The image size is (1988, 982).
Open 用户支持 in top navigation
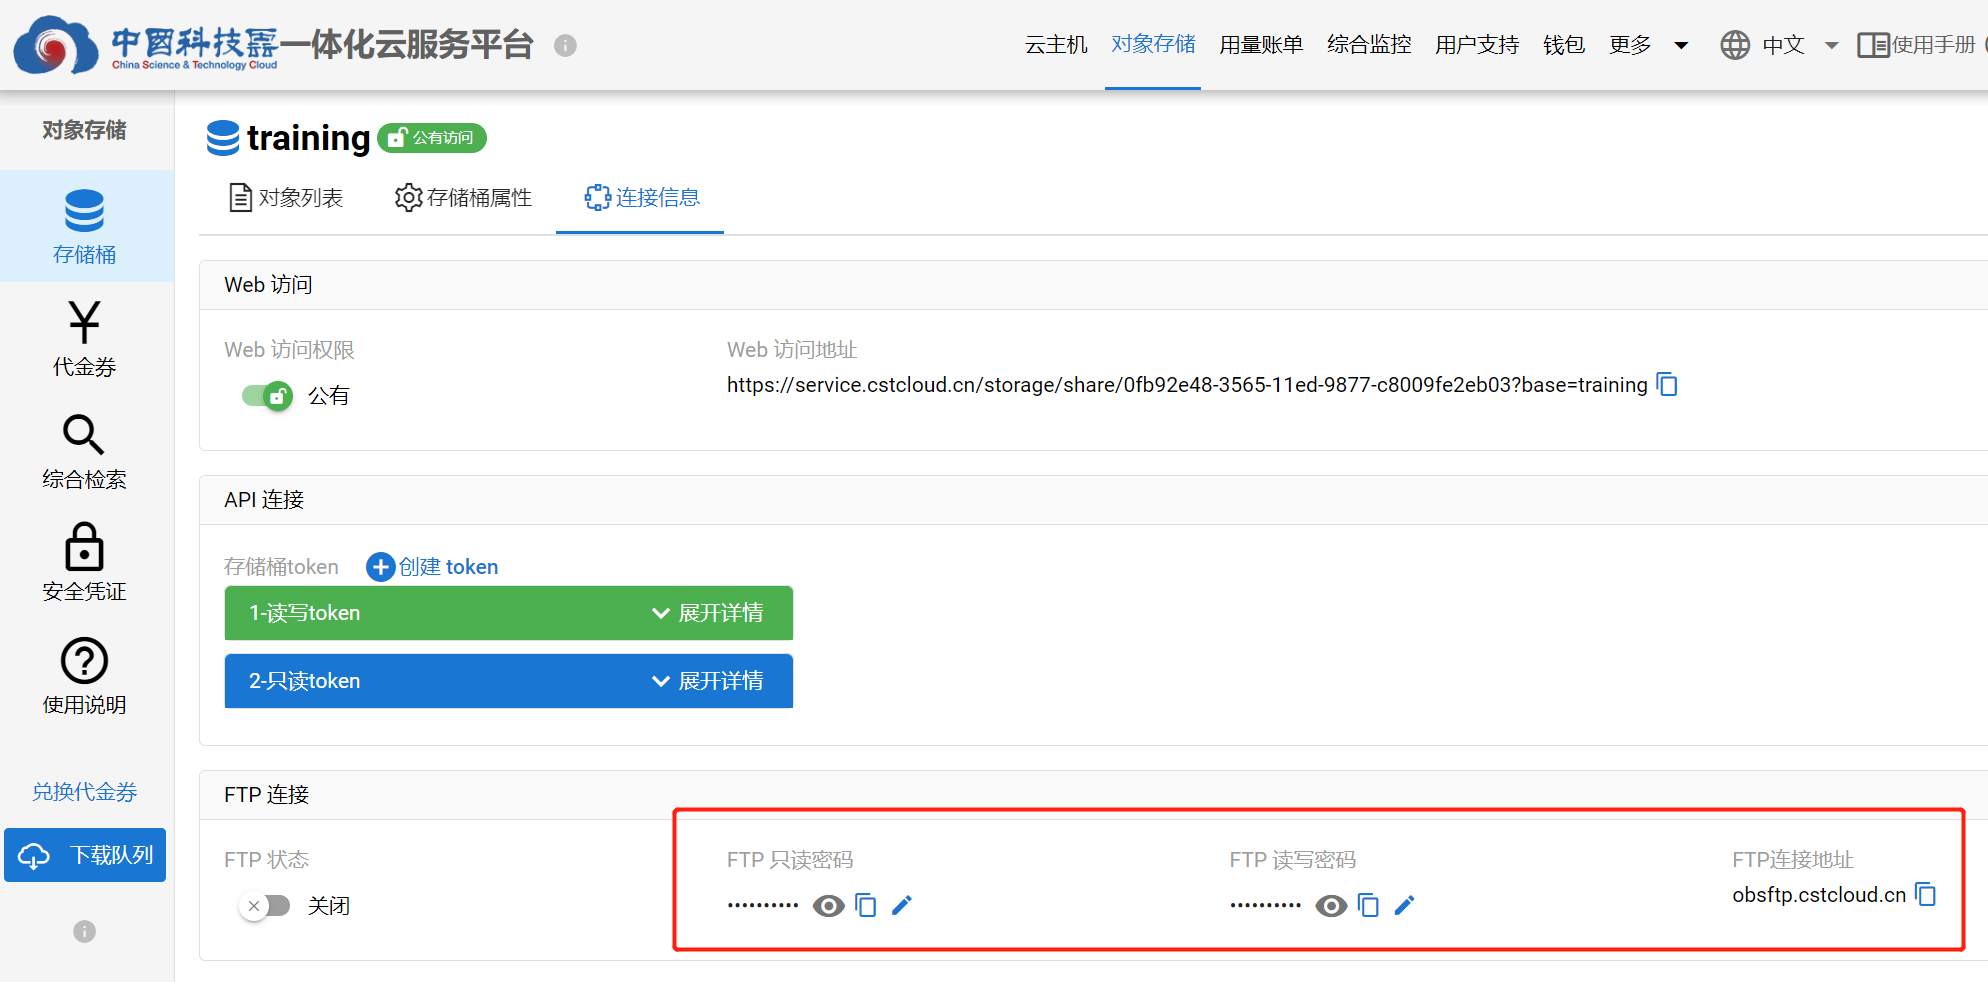coord(1477,45)
